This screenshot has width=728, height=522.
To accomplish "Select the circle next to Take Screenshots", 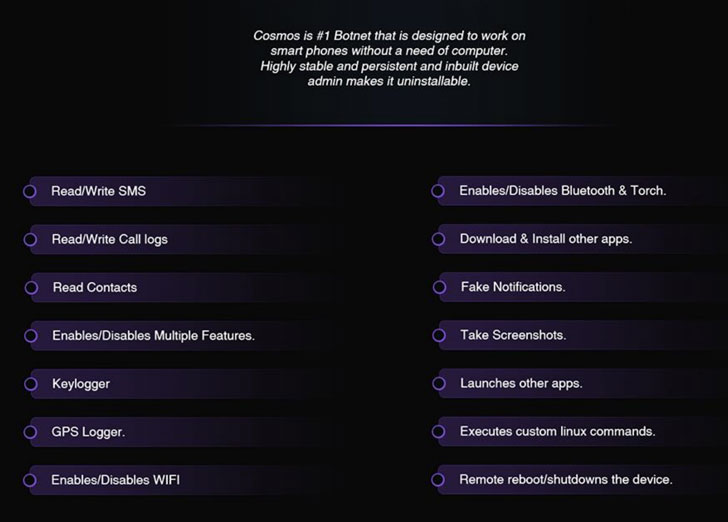I will pyautogui.click(x=438, y=335).
